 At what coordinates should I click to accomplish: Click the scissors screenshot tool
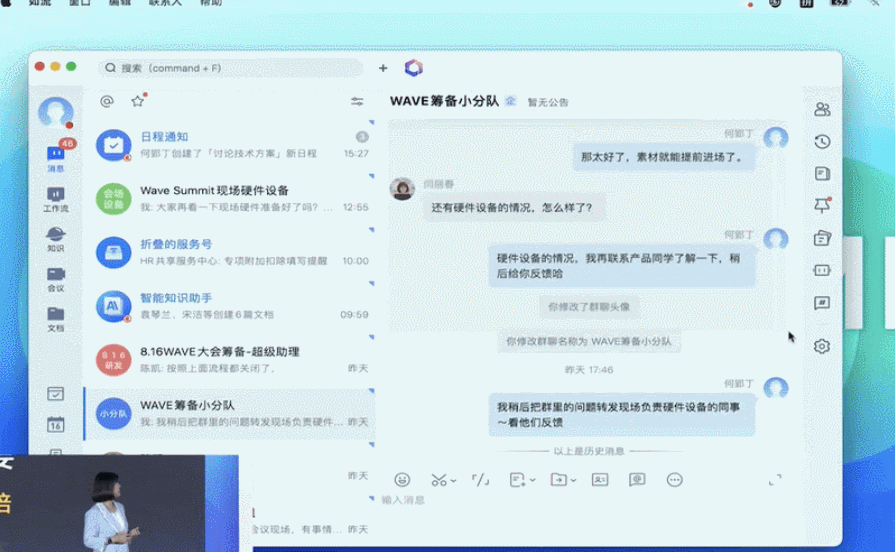click(x=439, y=480)
